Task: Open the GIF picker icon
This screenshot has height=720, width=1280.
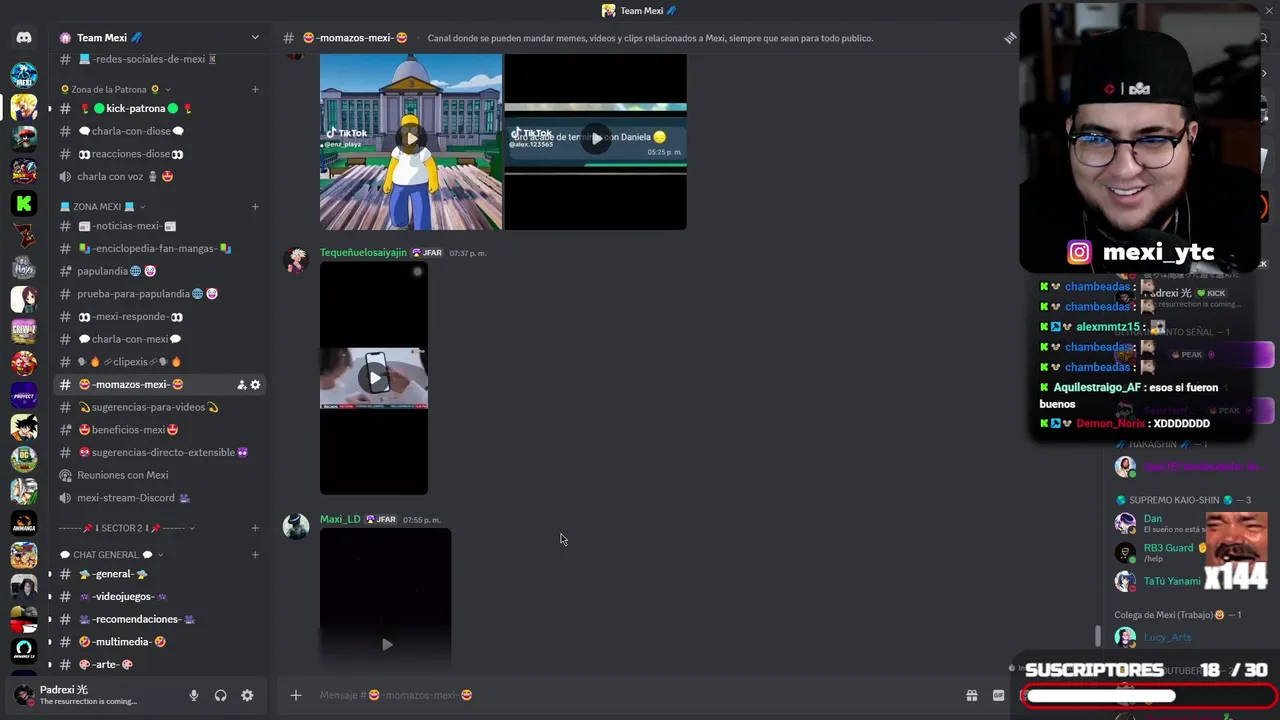Action: click(998, 695)
